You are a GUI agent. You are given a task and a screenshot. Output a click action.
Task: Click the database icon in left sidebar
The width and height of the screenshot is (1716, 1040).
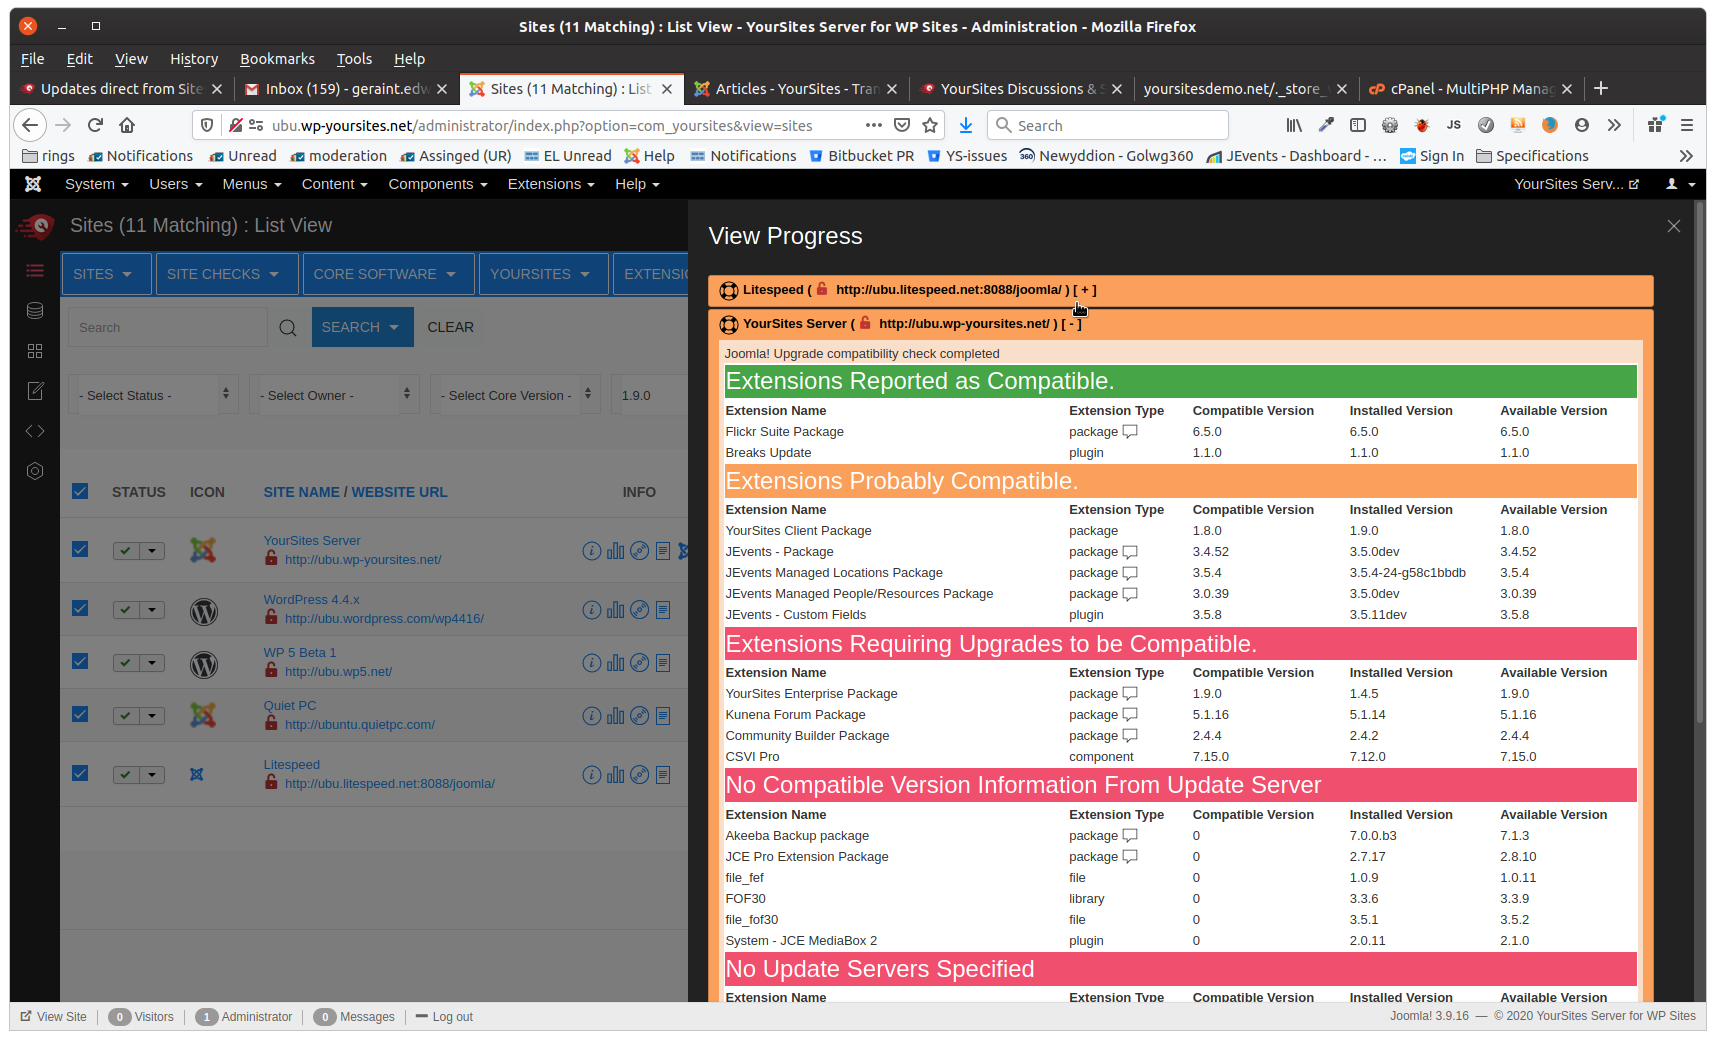coord(35,311)
